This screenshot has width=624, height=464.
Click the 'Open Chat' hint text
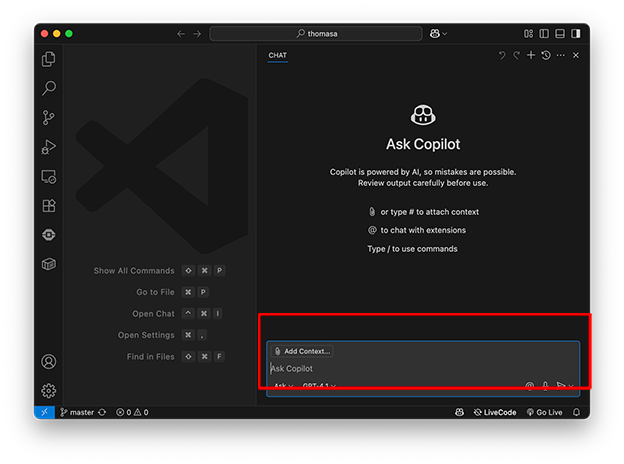coord(153,314)
